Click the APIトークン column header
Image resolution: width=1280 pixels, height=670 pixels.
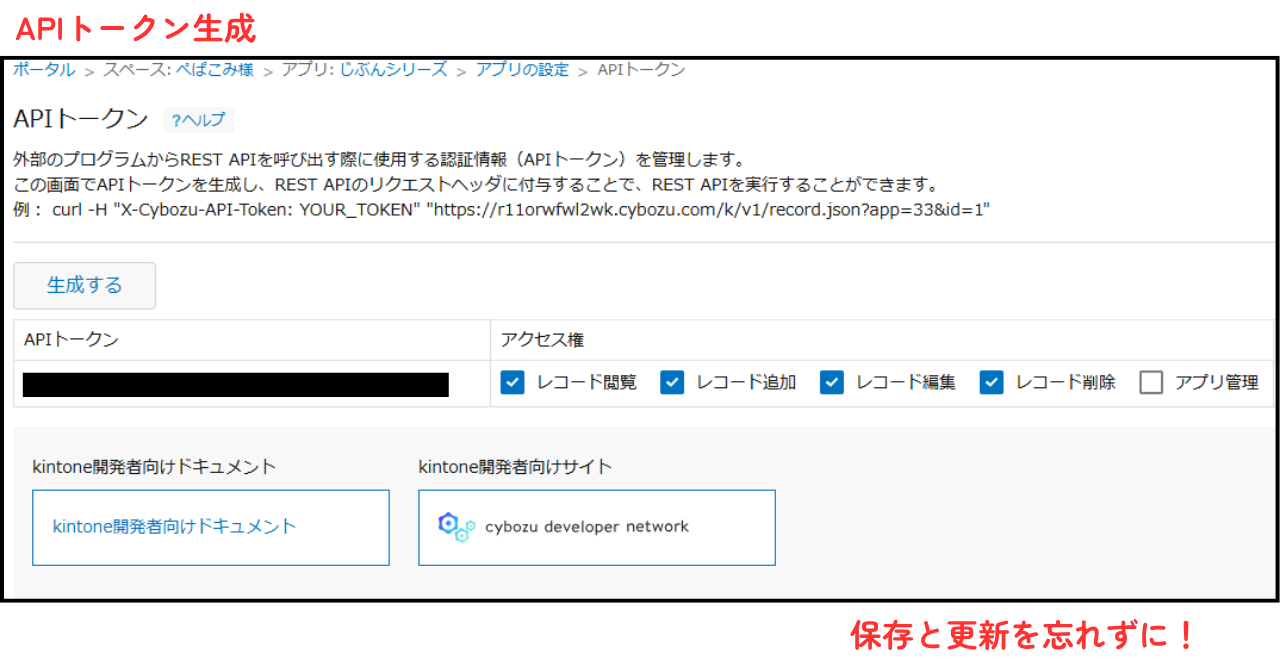pyautogui.click(x=71, y=340)
